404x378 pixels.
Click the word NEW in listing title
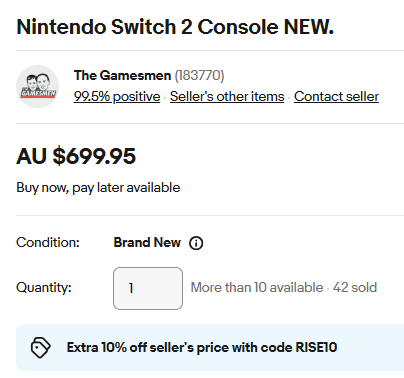308,27
